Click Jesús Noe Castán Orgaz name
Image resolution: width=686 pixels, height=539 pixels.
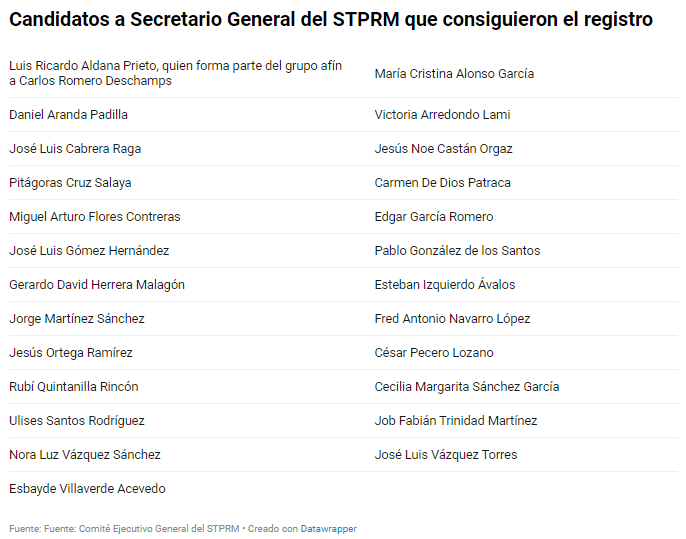[443, 149]
